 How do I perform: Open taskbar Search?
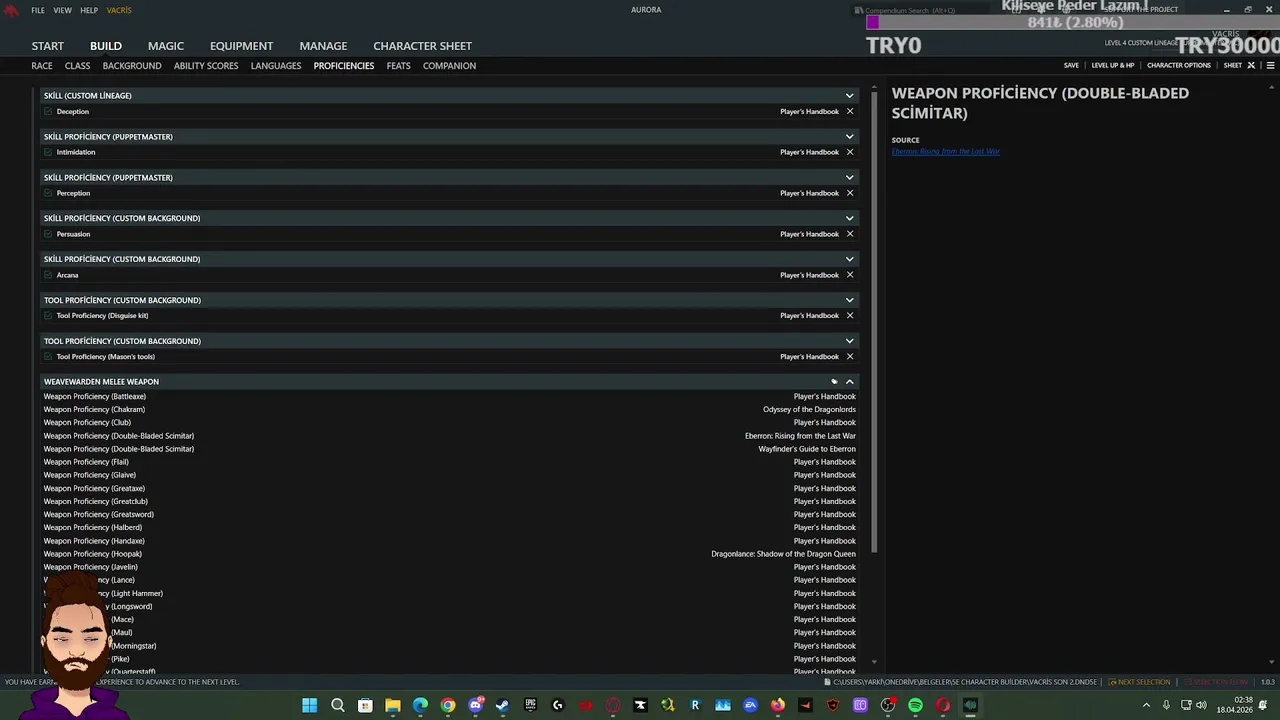pyautogui.click(x=338, y=705)
